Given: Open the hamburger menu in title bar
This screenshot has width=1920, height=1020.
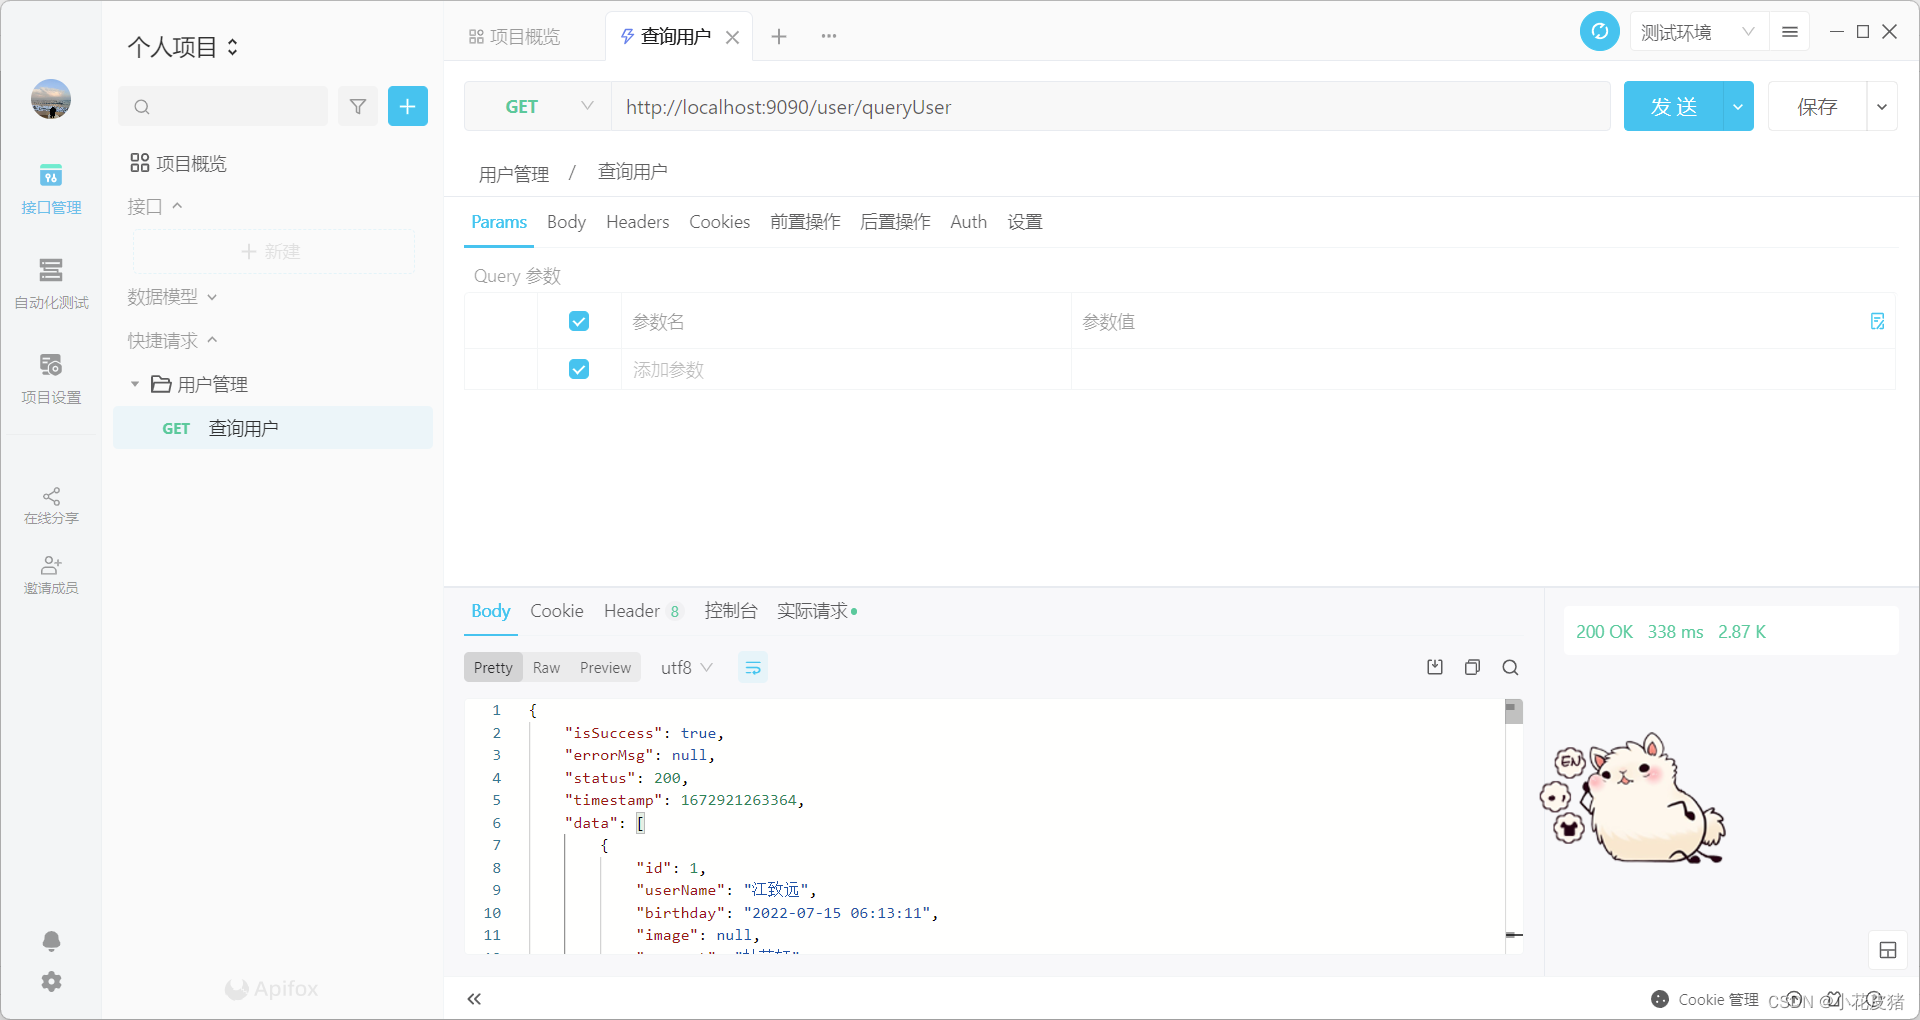Looking at the screenshot, I should point(1790,32).
